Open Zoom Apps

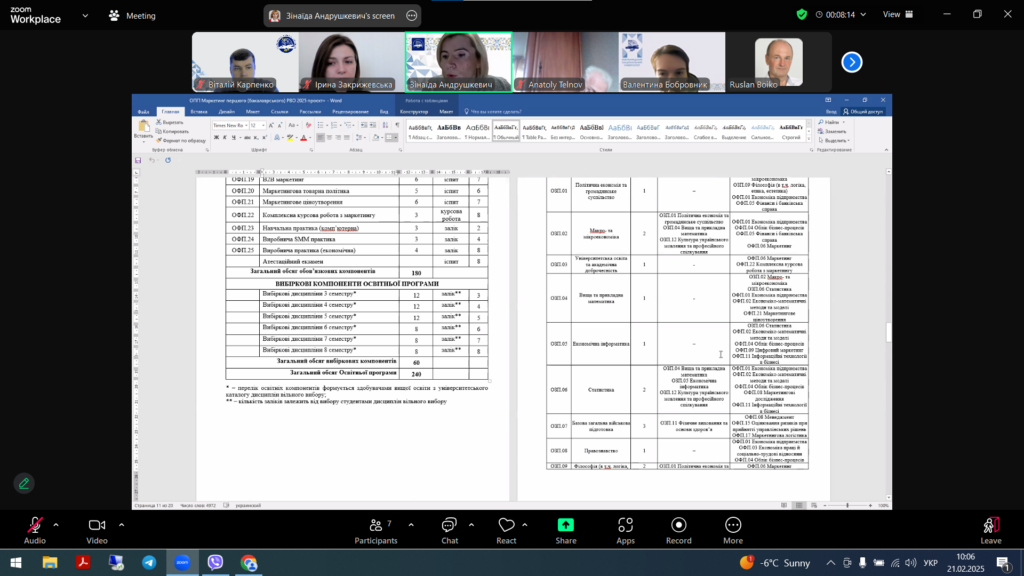(x=626, y=530)
